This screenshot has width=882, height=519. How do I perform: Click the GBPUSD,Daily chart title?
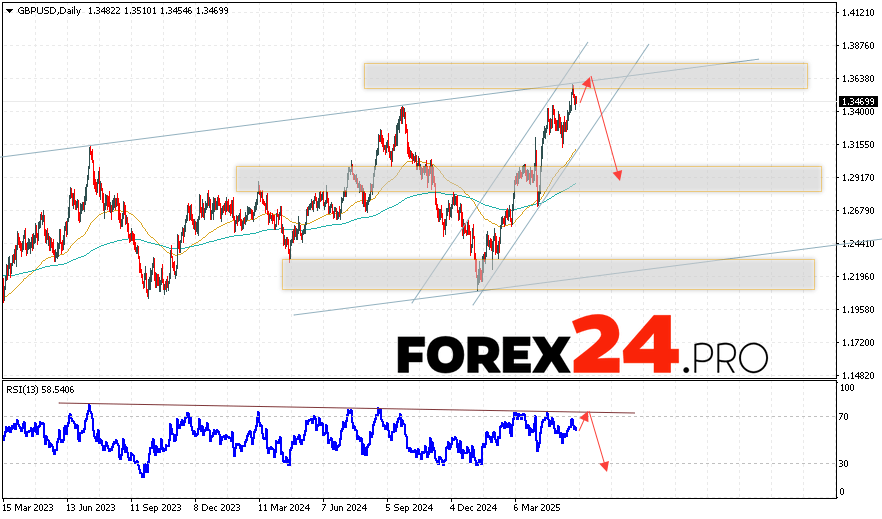point(41,8)
